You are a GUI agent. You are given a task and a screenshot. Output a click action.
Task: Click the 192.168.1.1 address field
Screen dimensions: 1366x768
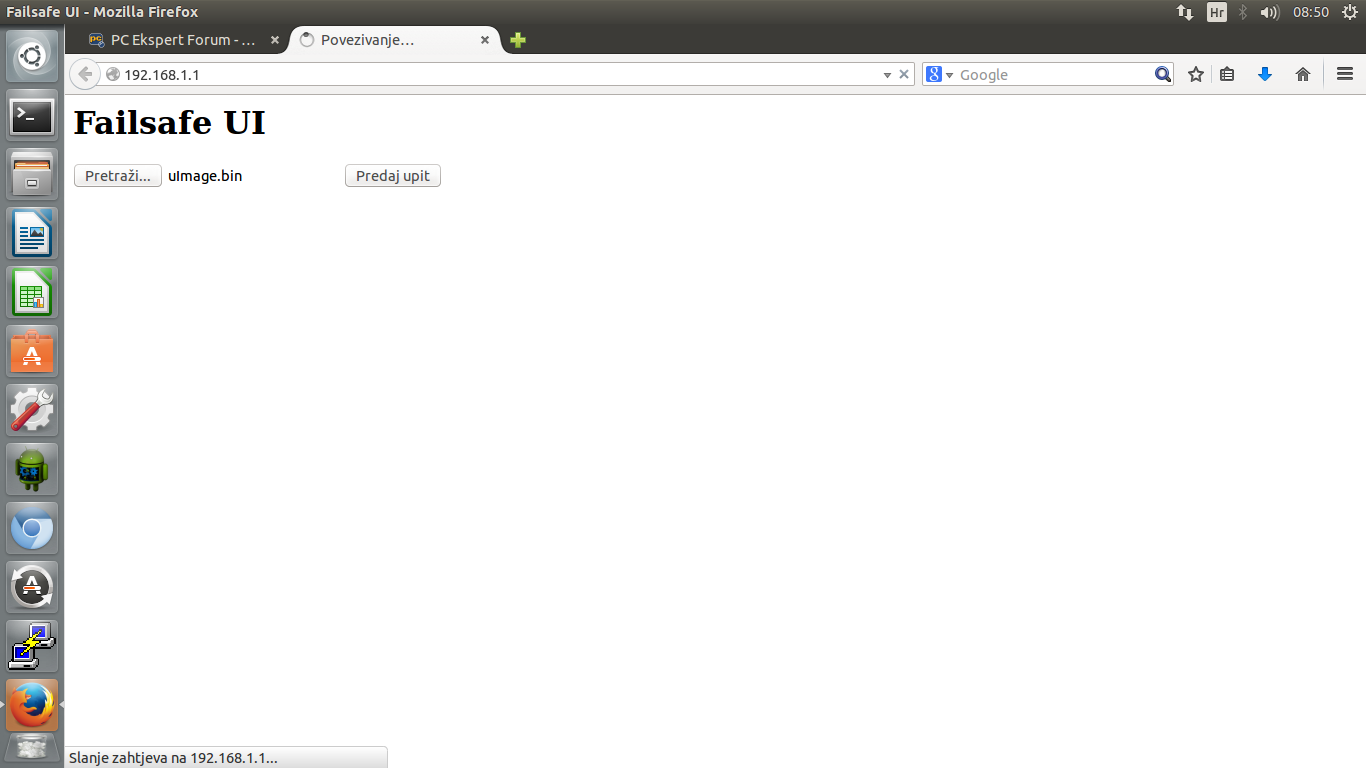(x=500, y=75)
